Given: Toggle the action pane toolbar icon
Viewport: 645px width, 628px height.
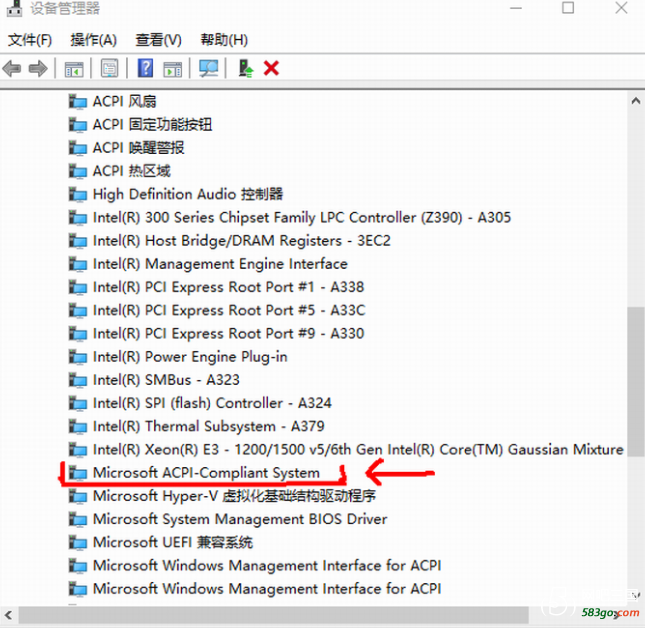Looking at the screenshot, I should click(173, 69).
